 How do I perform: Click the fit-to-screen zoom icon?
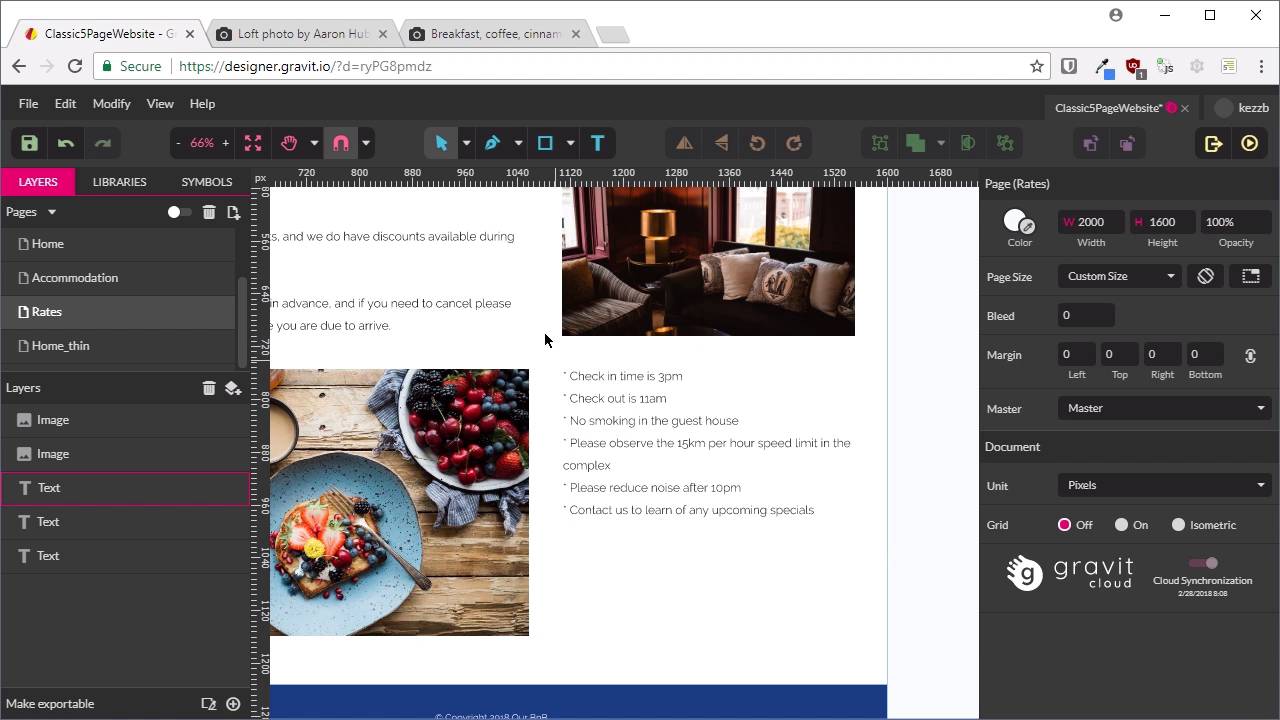(x=253, y=143)
